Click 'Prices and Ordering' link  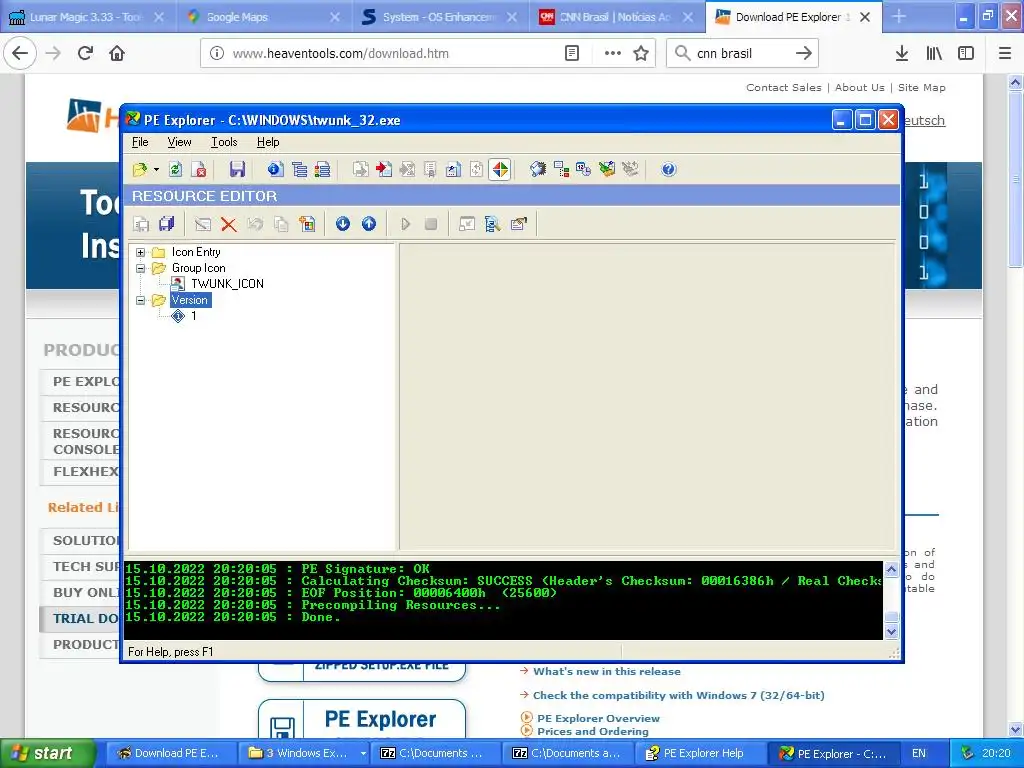(x=593, y=731)
